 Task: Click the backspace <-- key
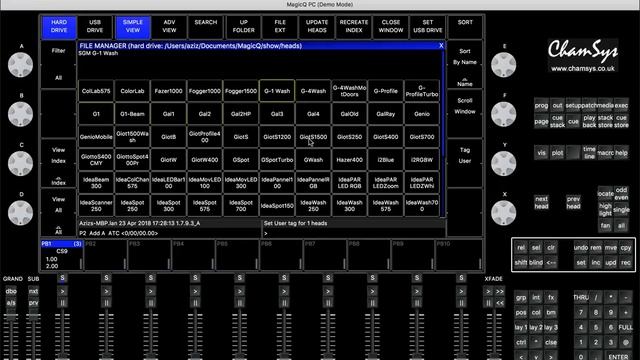coord(551,263)
